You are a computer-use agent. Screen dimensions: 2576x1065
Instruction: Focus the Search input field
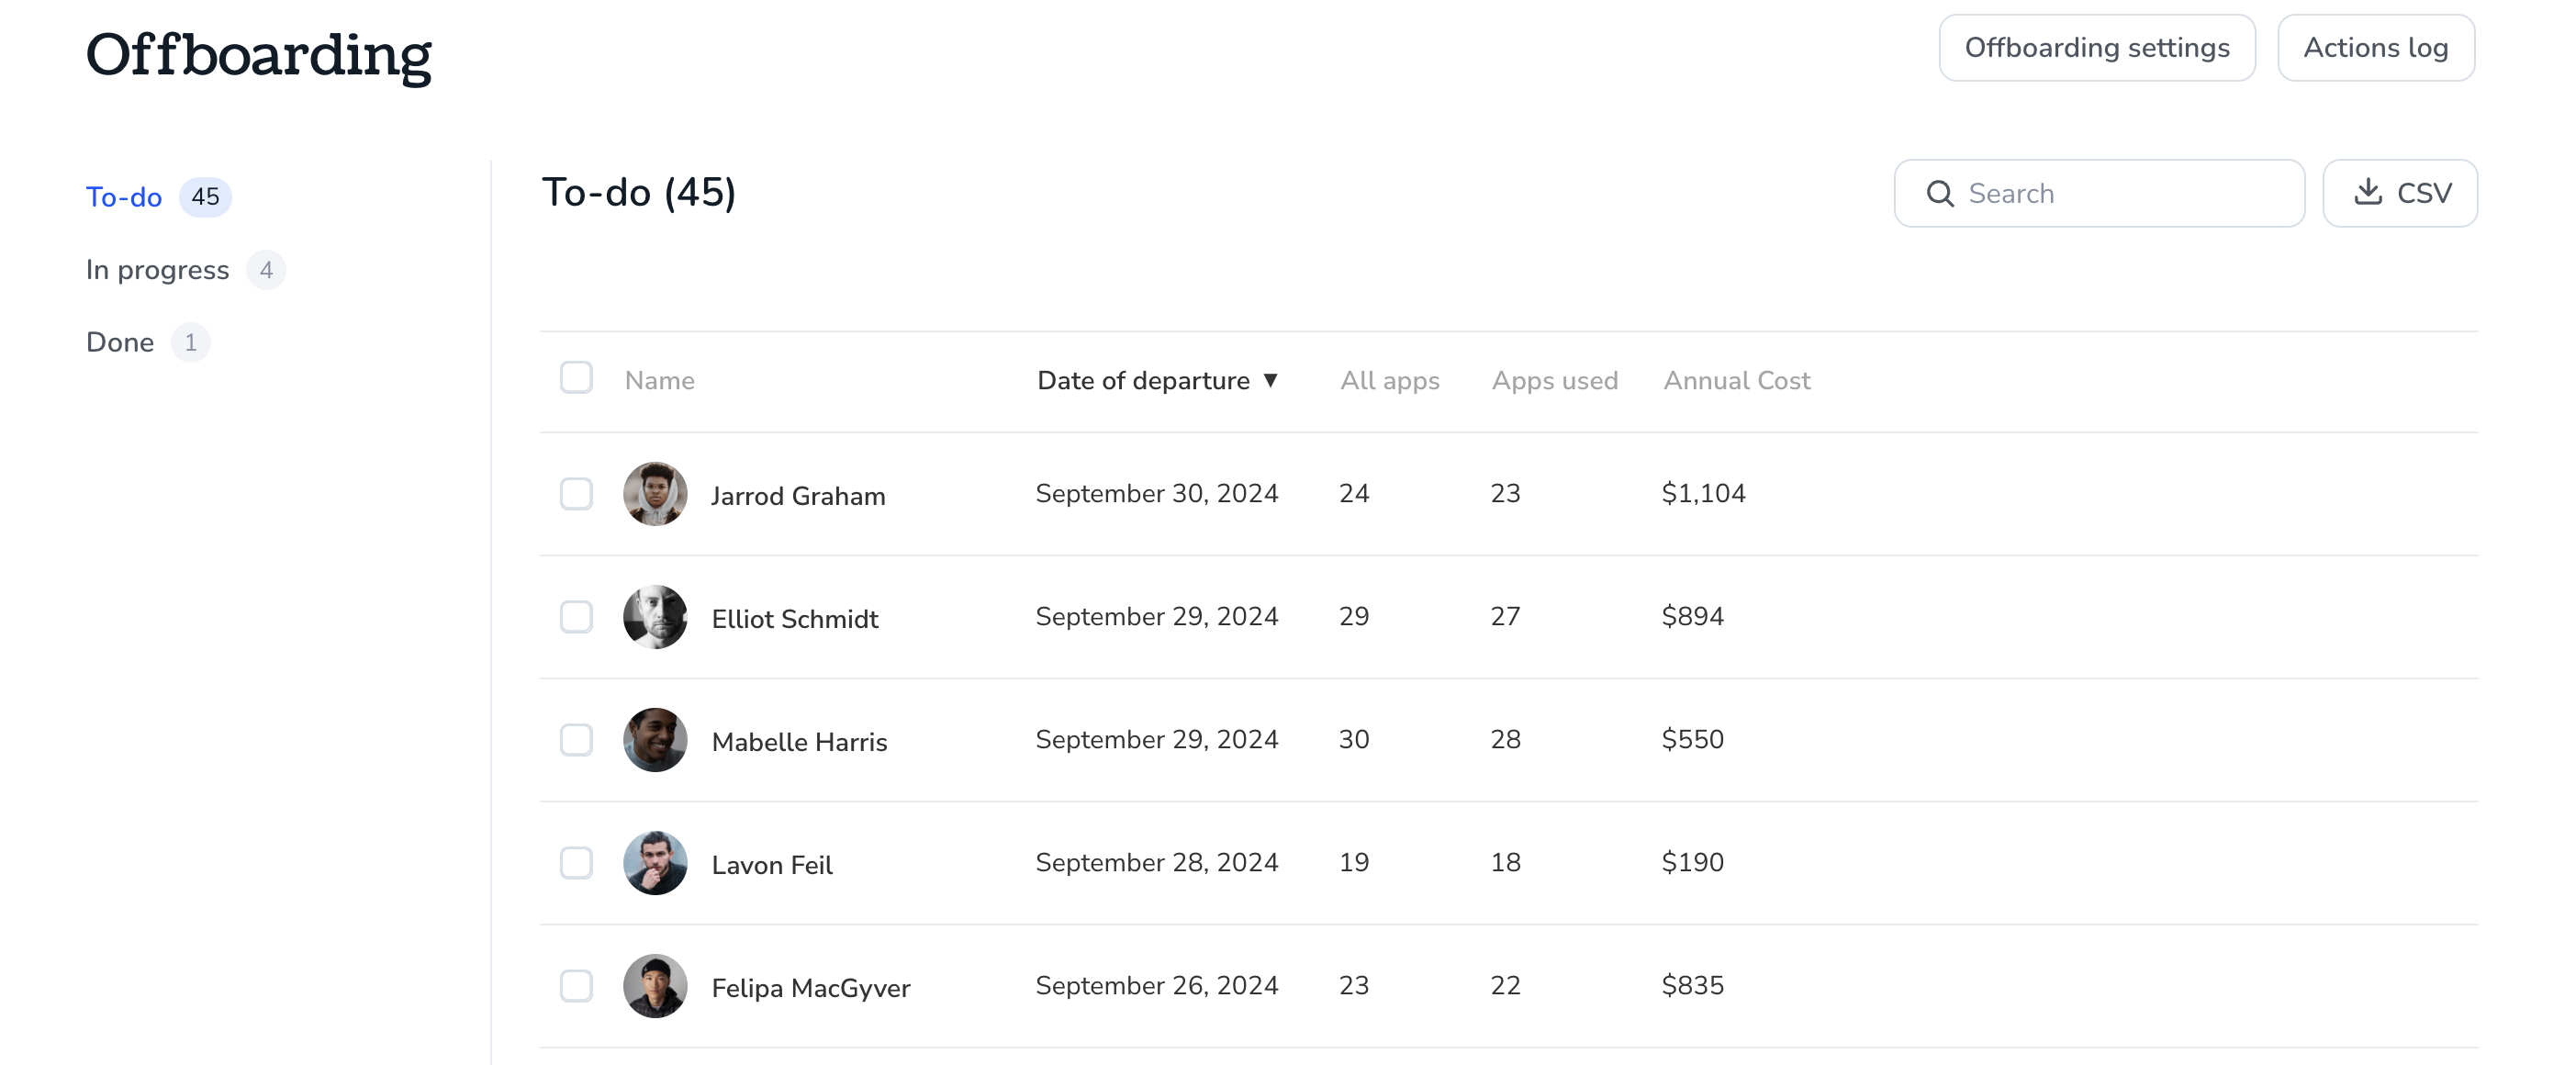(2099, 194)
